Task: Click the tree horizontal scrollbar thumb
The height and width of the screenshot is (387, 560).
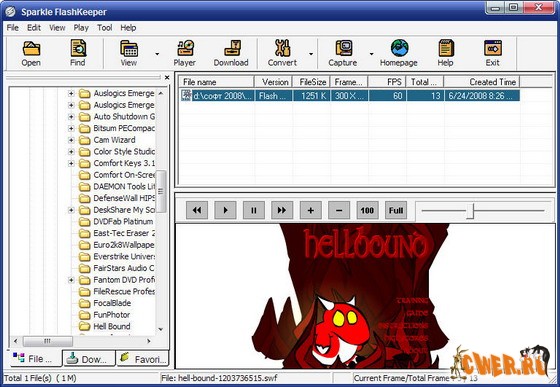Action: coord(48,341)
